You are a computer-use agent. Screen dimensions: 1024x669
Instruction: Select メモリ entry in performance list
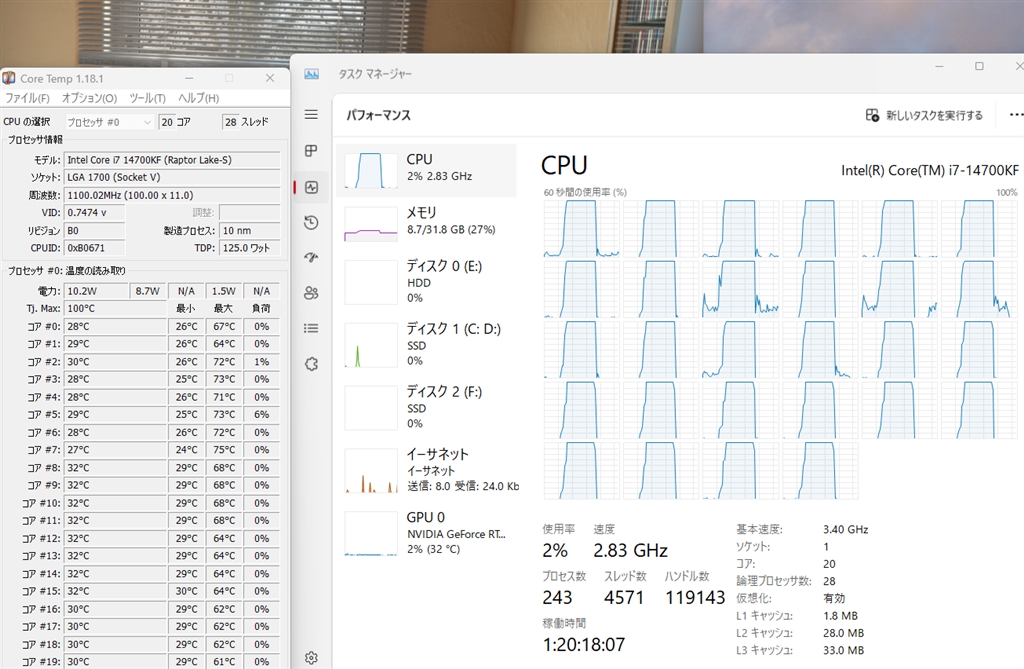[426, 223]
